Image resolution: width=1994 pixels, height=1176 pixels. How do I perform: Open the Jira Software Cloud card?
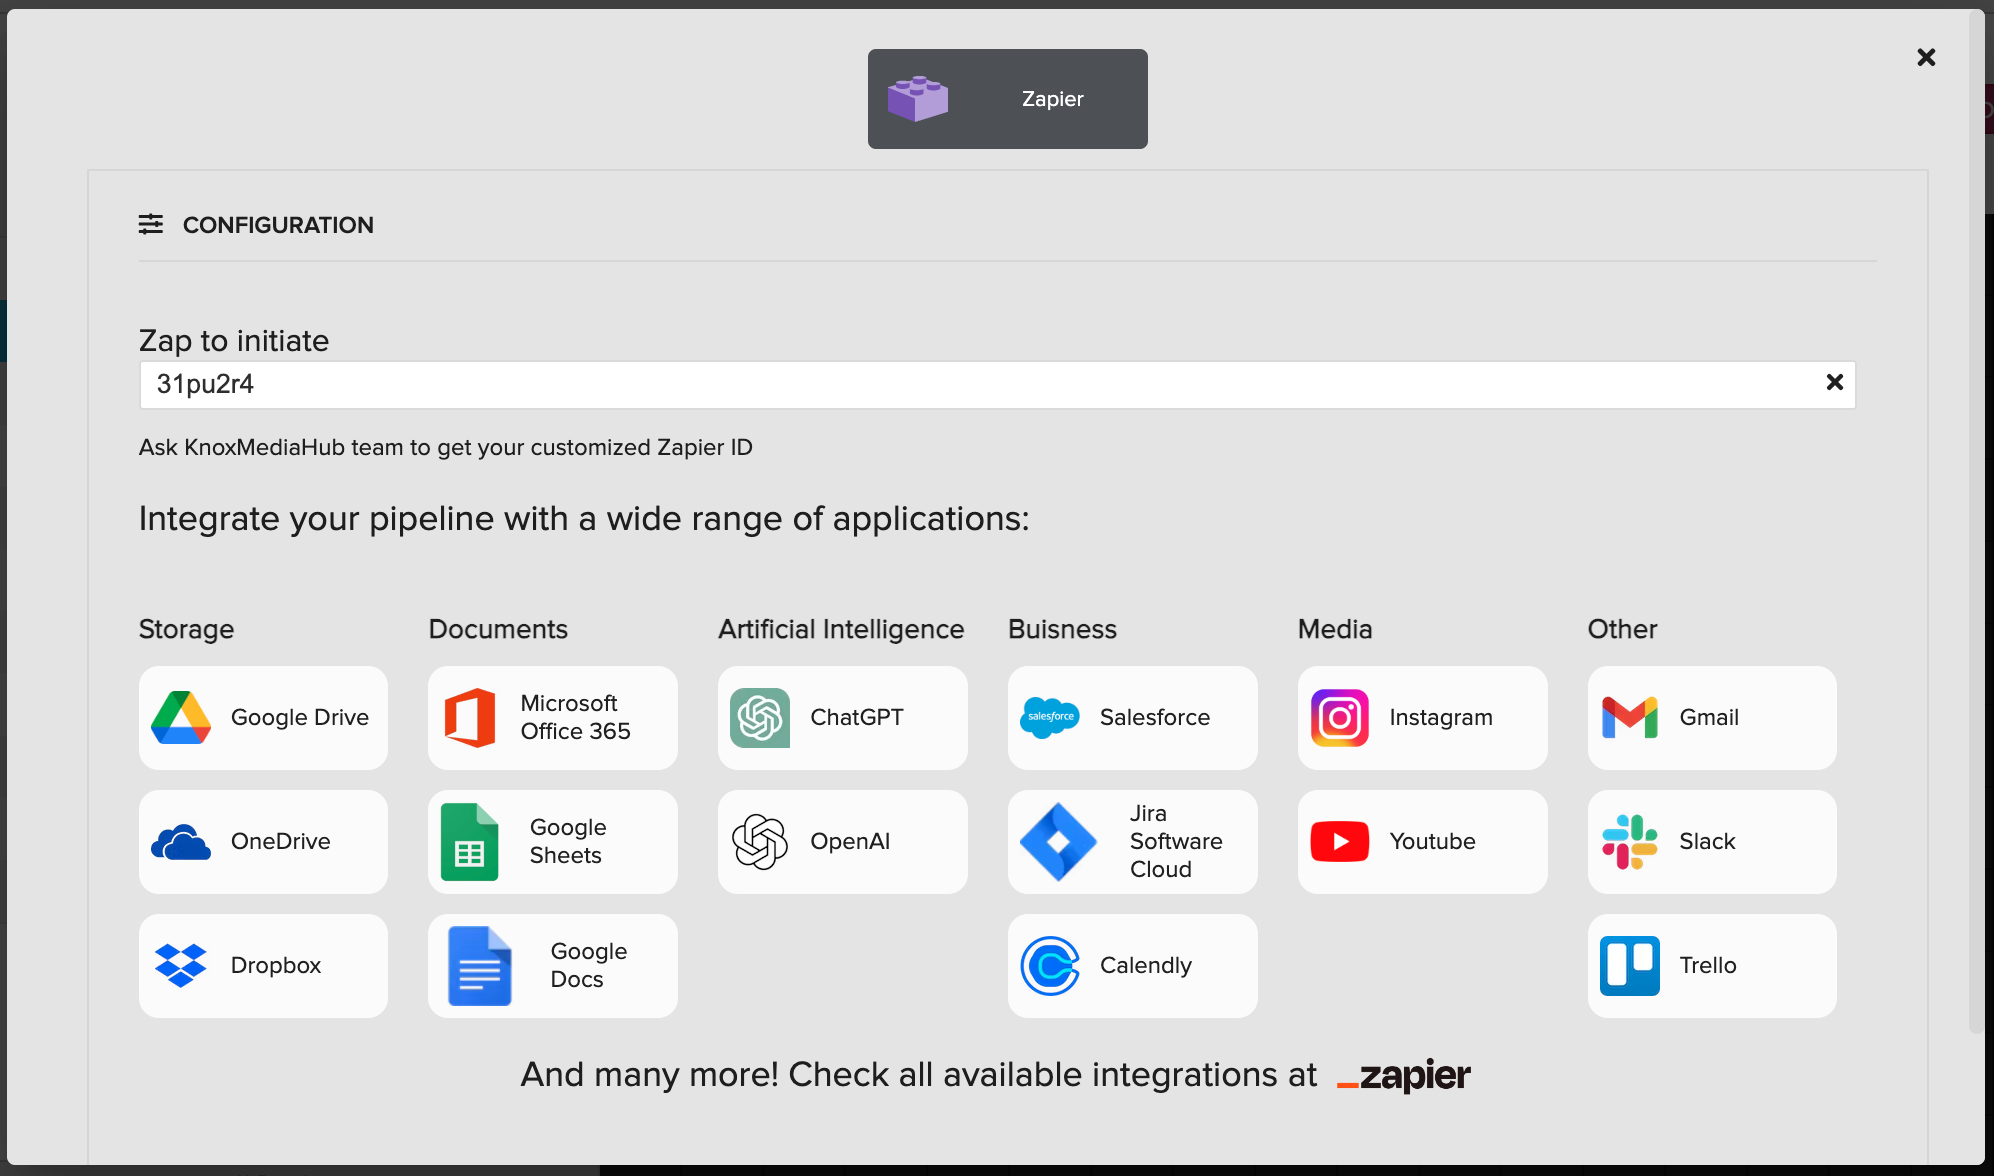click(x=1132, y=842)
